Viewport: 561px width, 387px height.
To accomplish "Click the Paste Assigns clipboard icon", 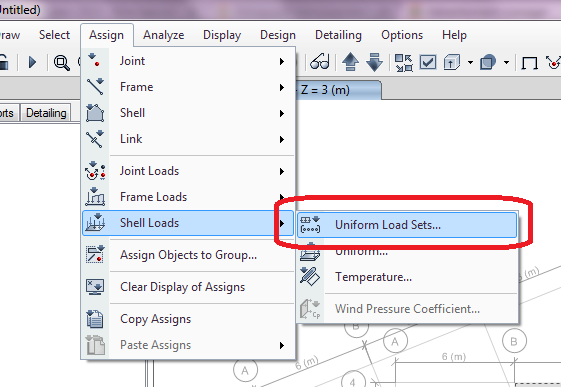I will [95, 345].
